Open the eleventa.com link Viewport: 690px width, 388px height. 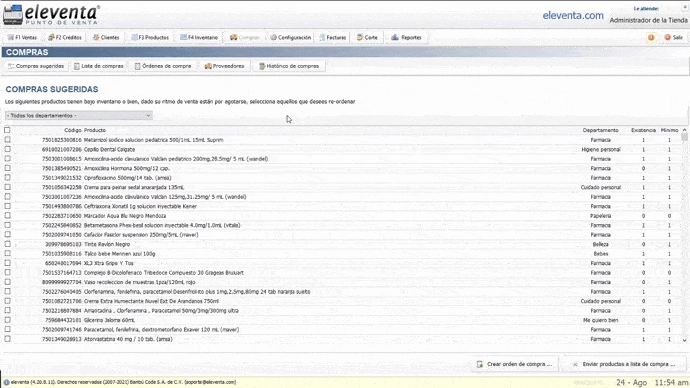point(573,15)
